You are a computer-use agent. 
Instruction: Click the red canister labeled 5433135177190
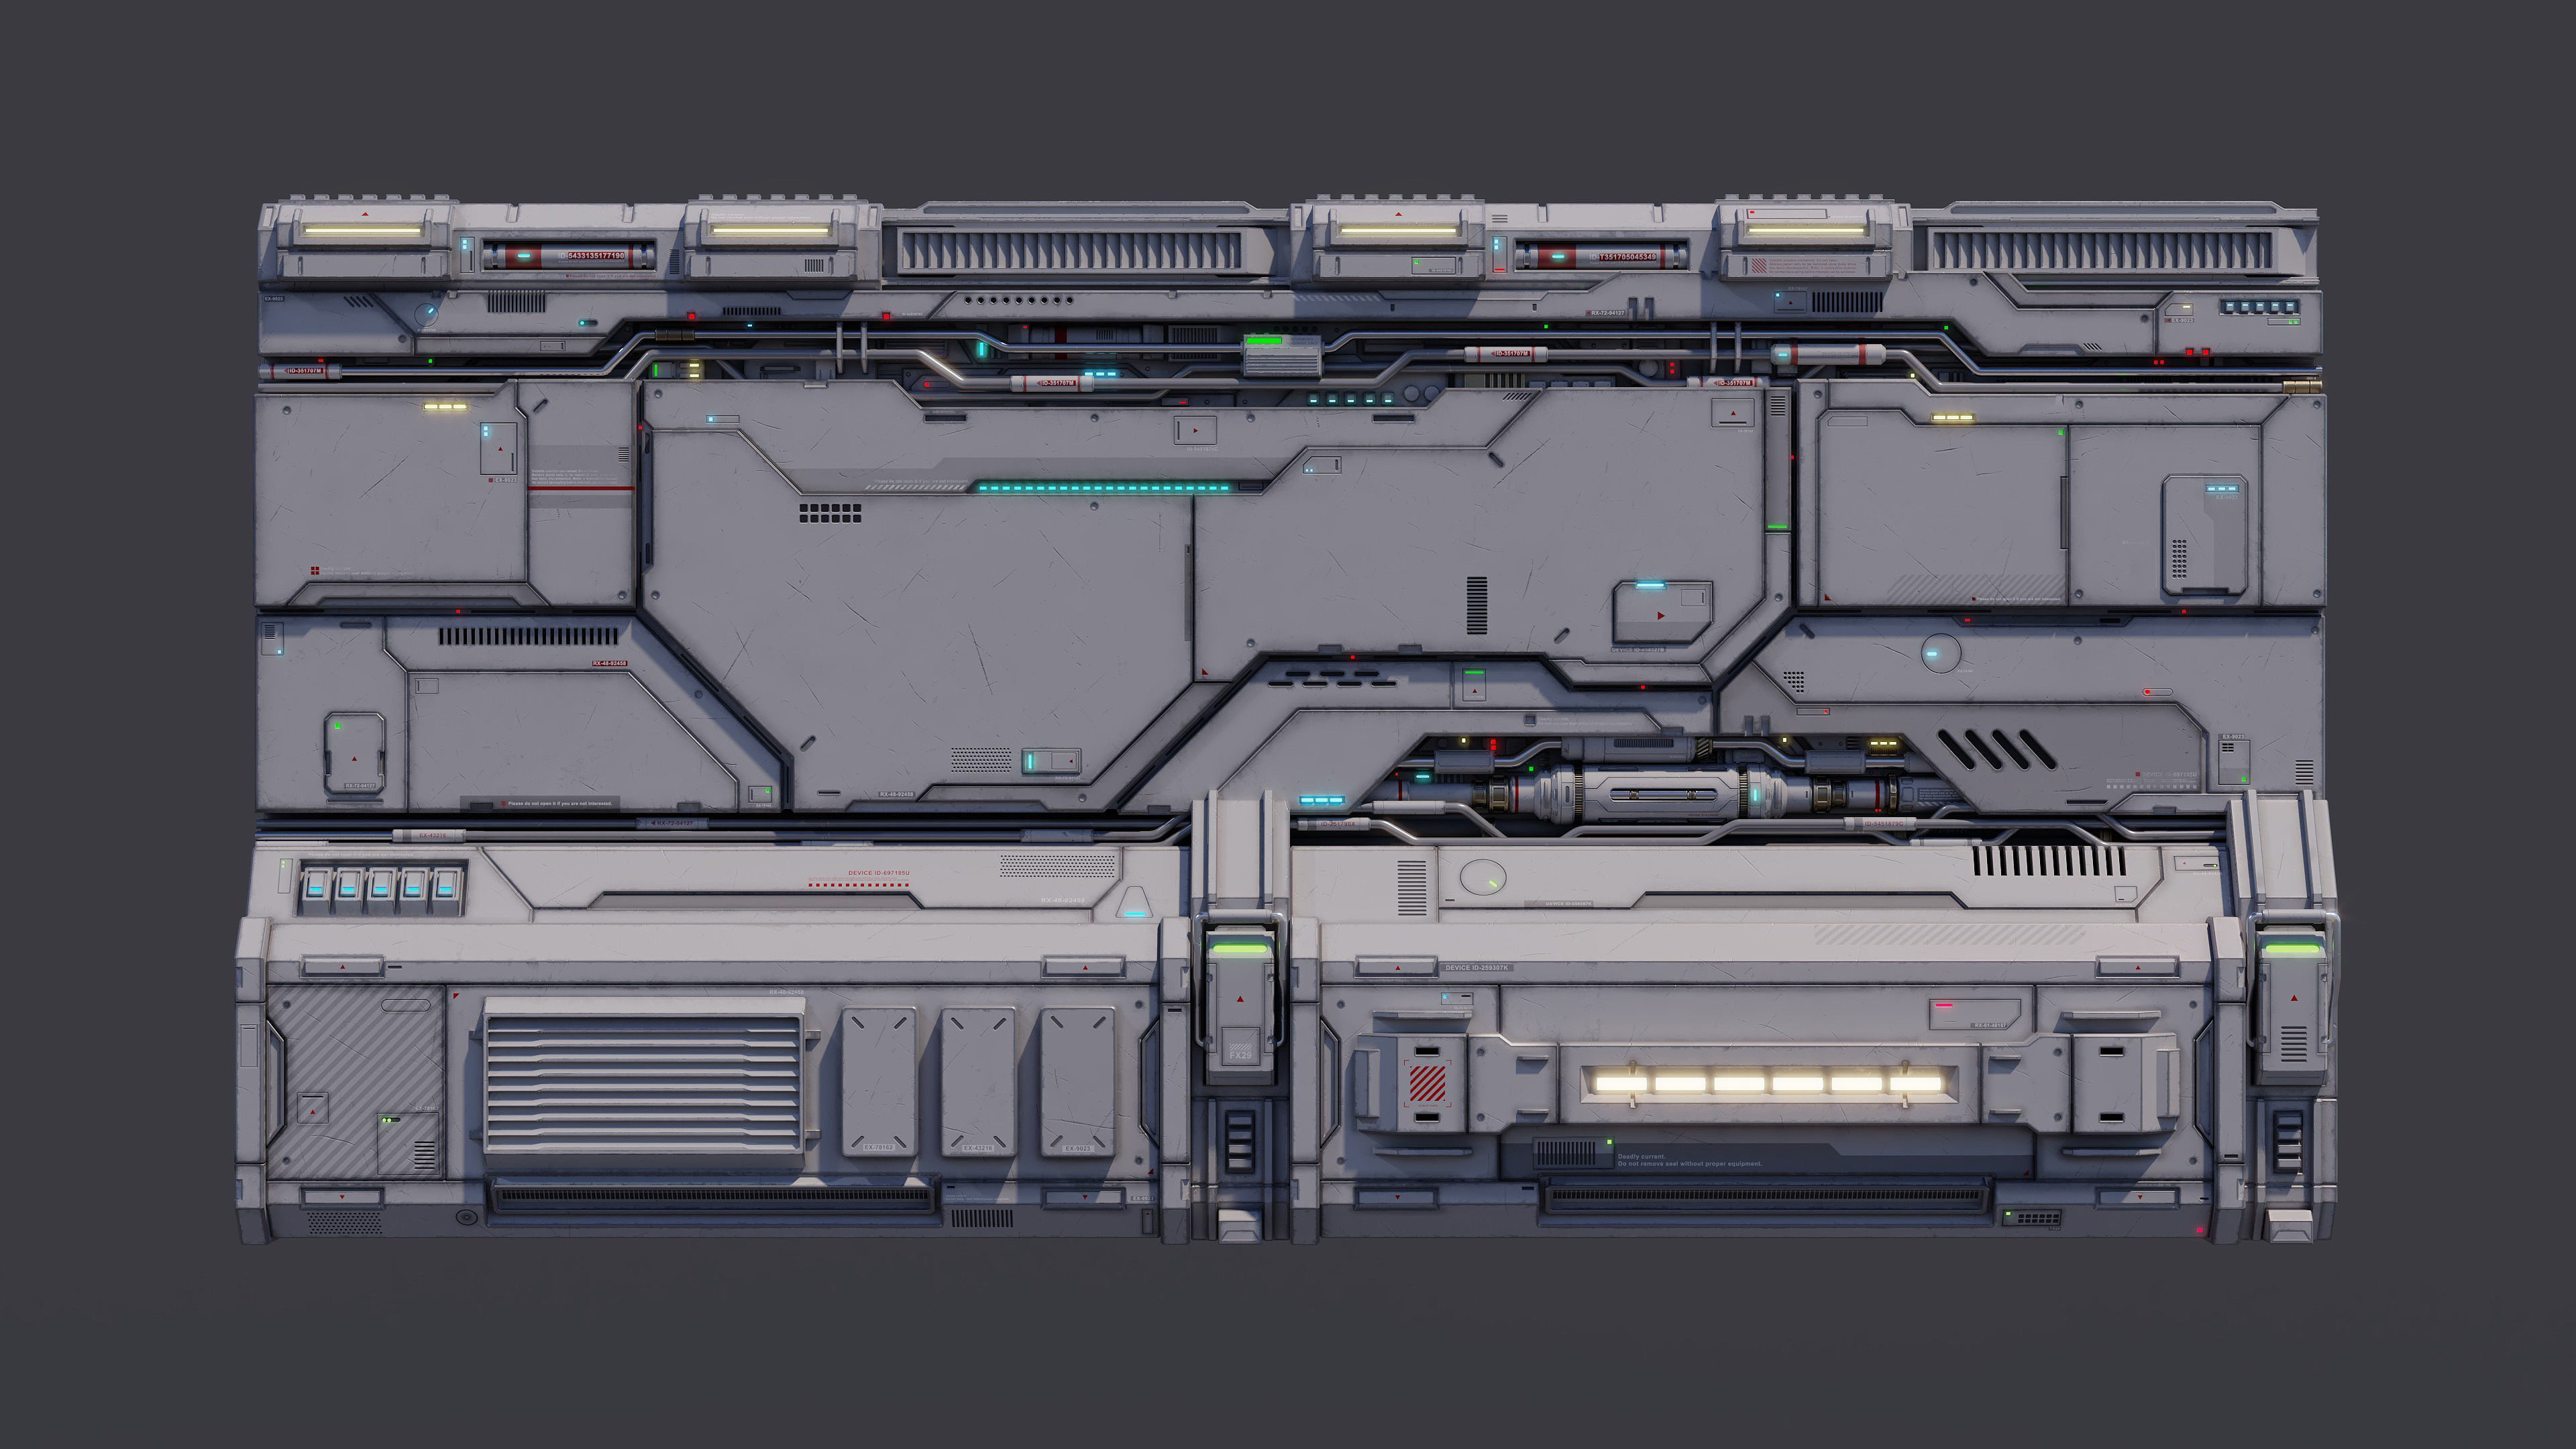[x=570, y=256]
